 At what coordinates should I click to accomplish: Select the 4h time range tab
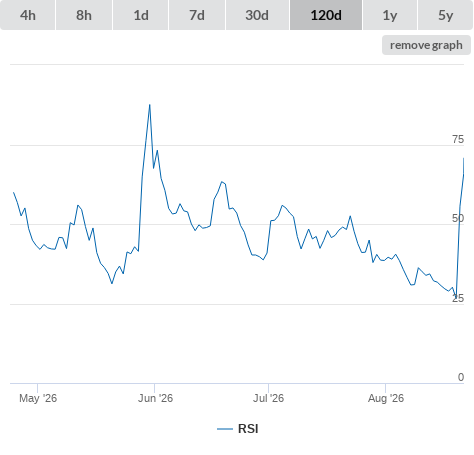[28, 15]
